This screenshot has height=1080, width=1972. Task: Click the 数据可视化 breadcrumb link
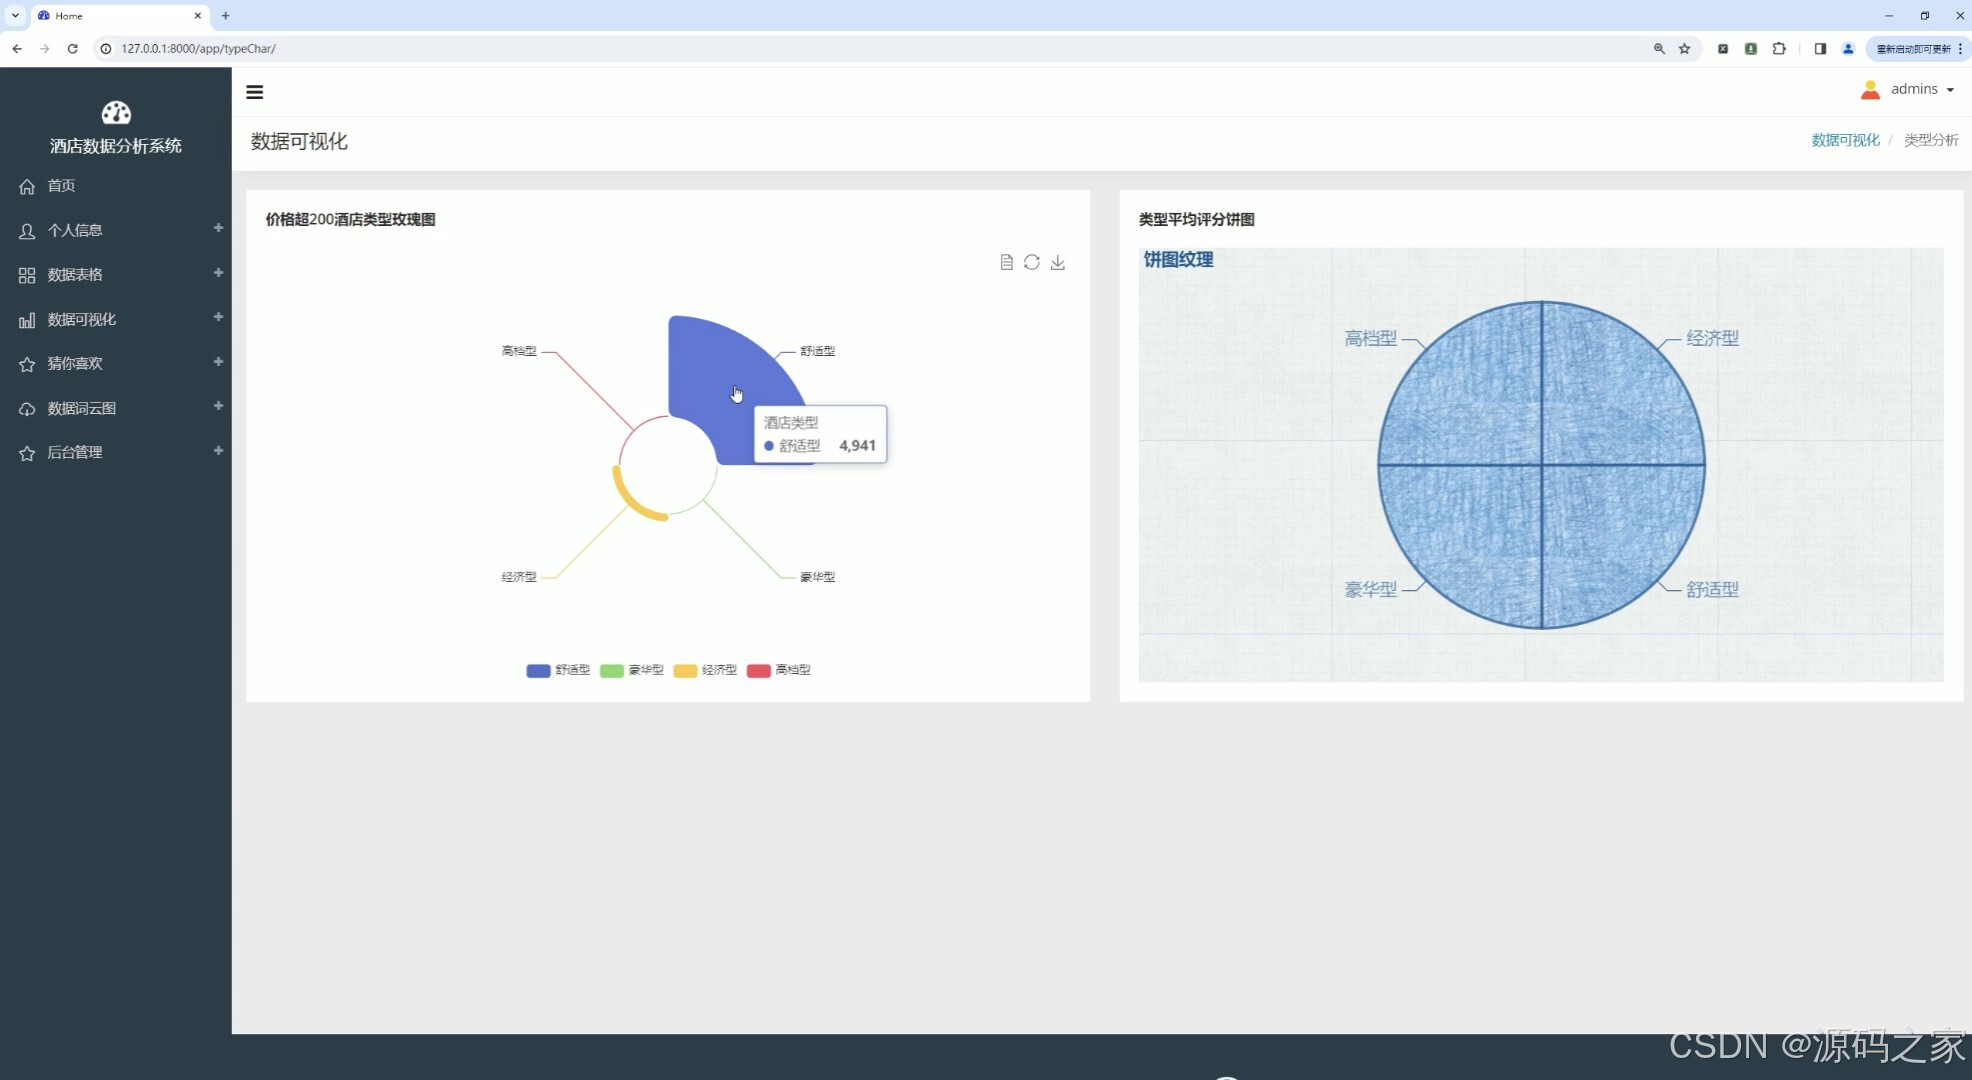coord(1845,140)
